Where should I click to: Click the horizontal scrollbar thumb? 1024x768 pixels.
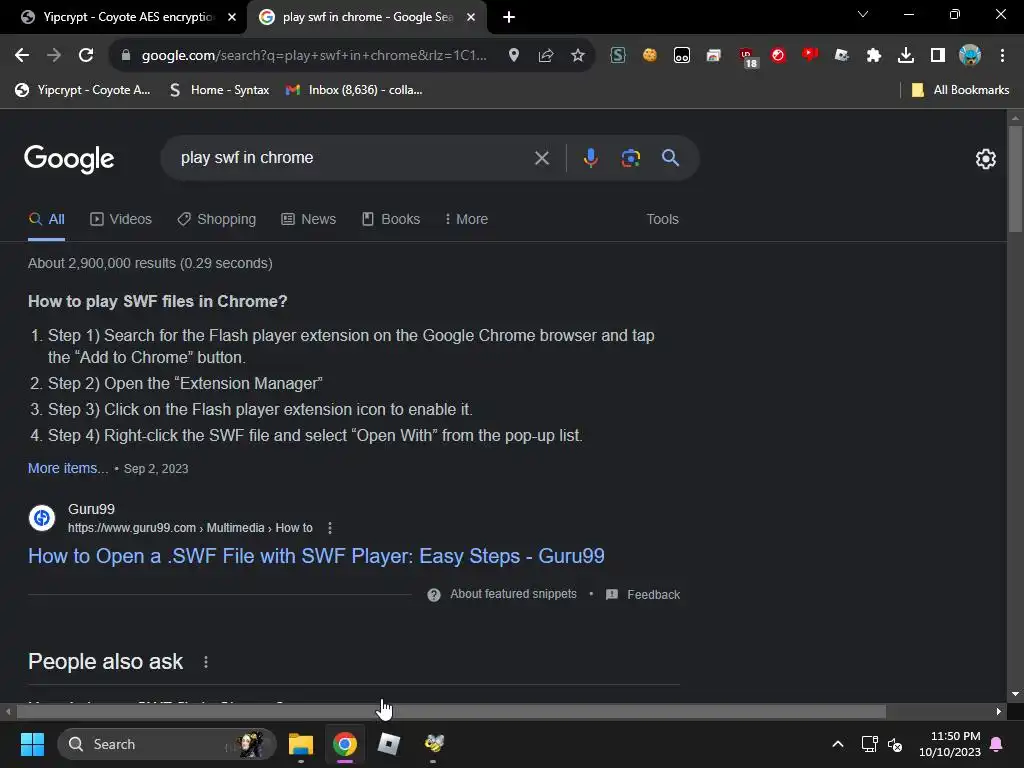coord(451,711)
